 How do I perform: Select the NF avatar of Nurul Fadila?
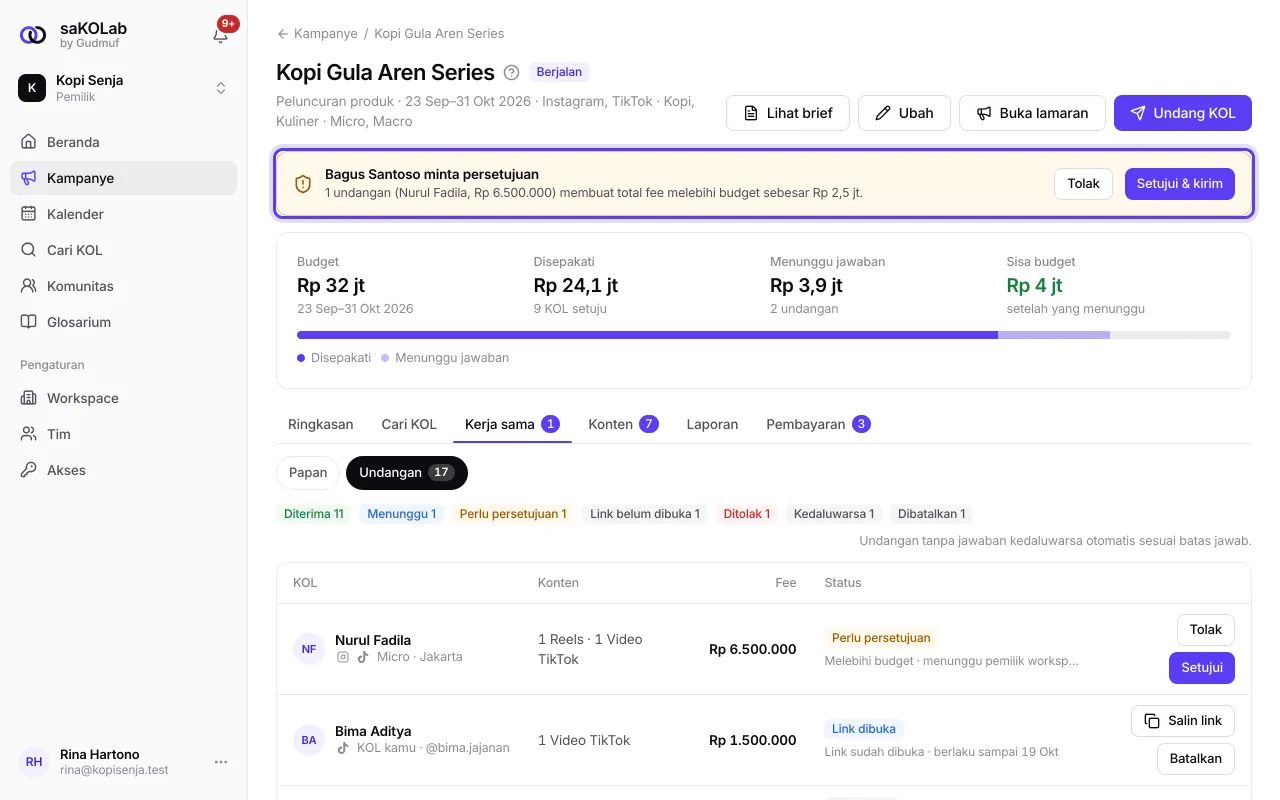pyautogui.click(x=309, y=649)
